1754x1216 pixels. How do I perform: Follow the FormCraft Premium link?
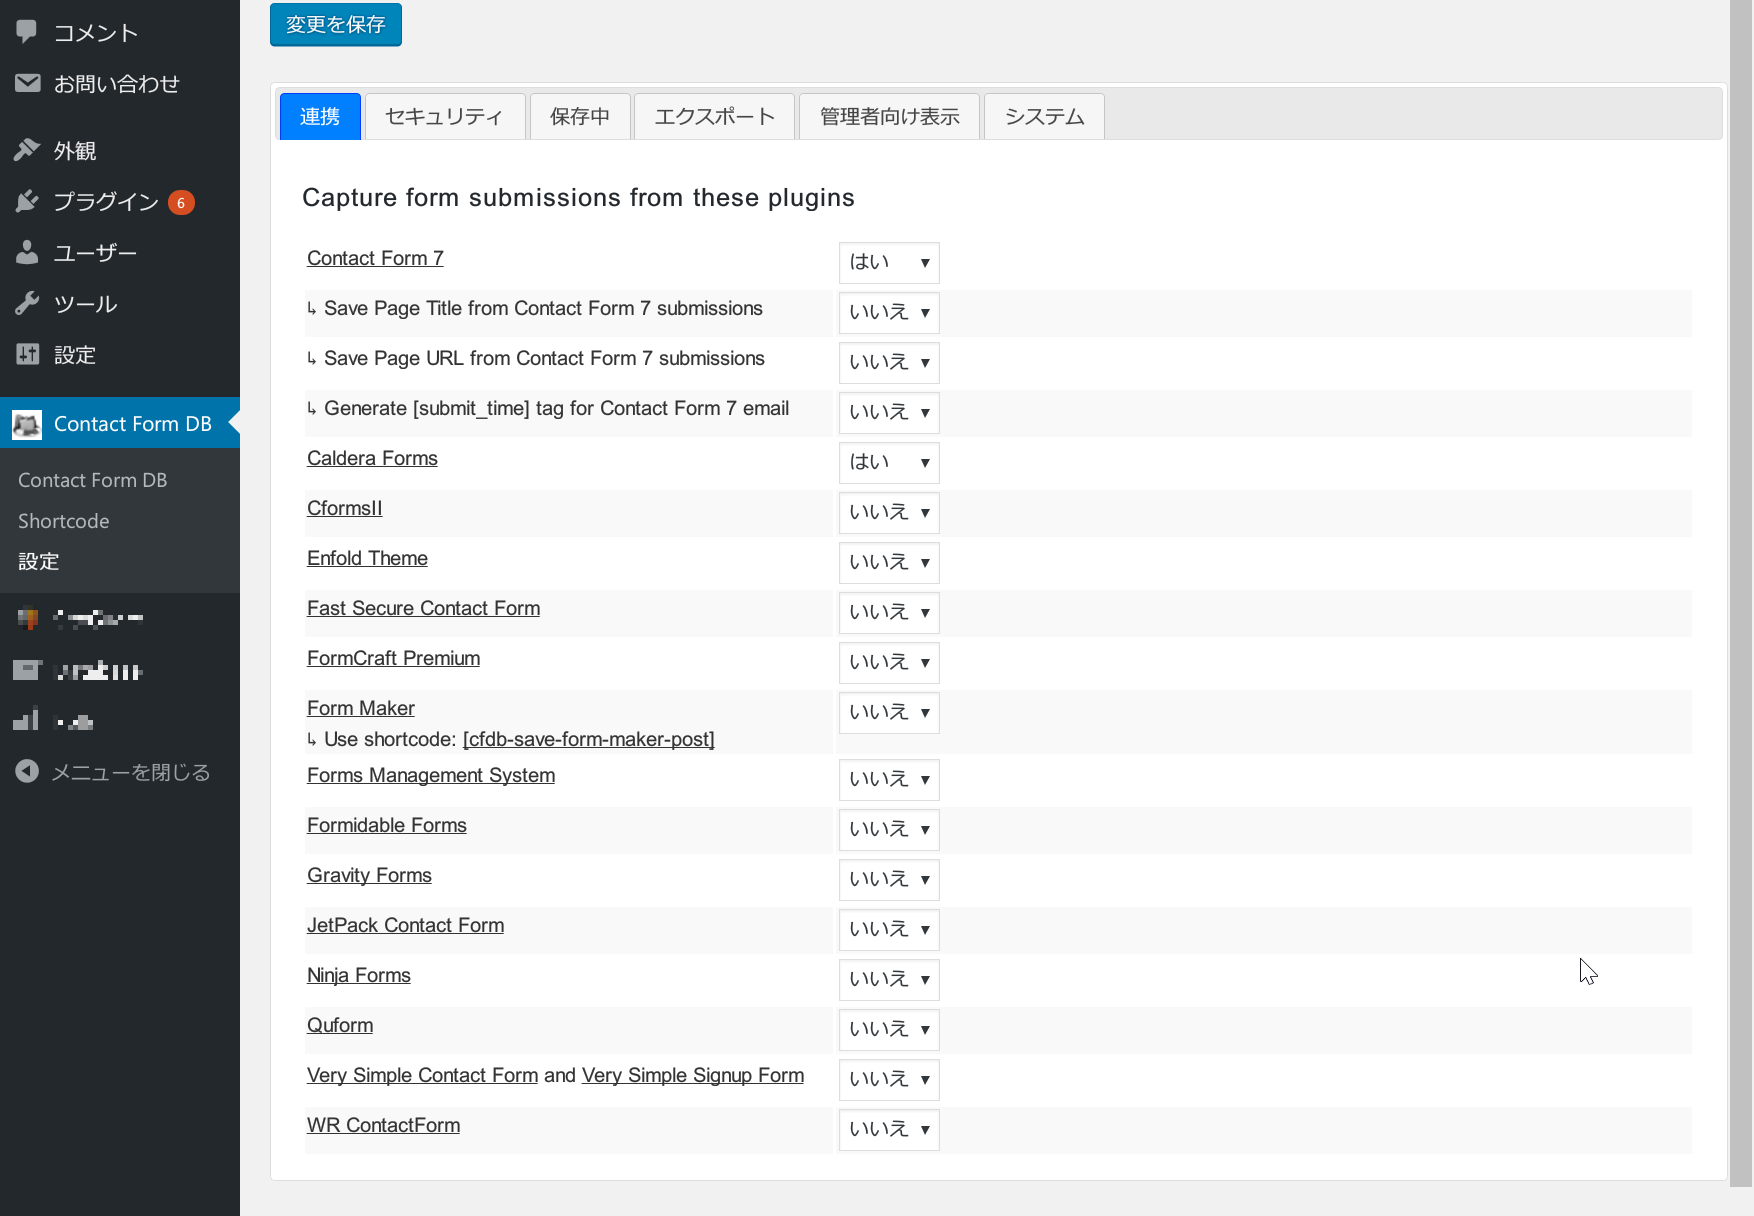point(393,658)
